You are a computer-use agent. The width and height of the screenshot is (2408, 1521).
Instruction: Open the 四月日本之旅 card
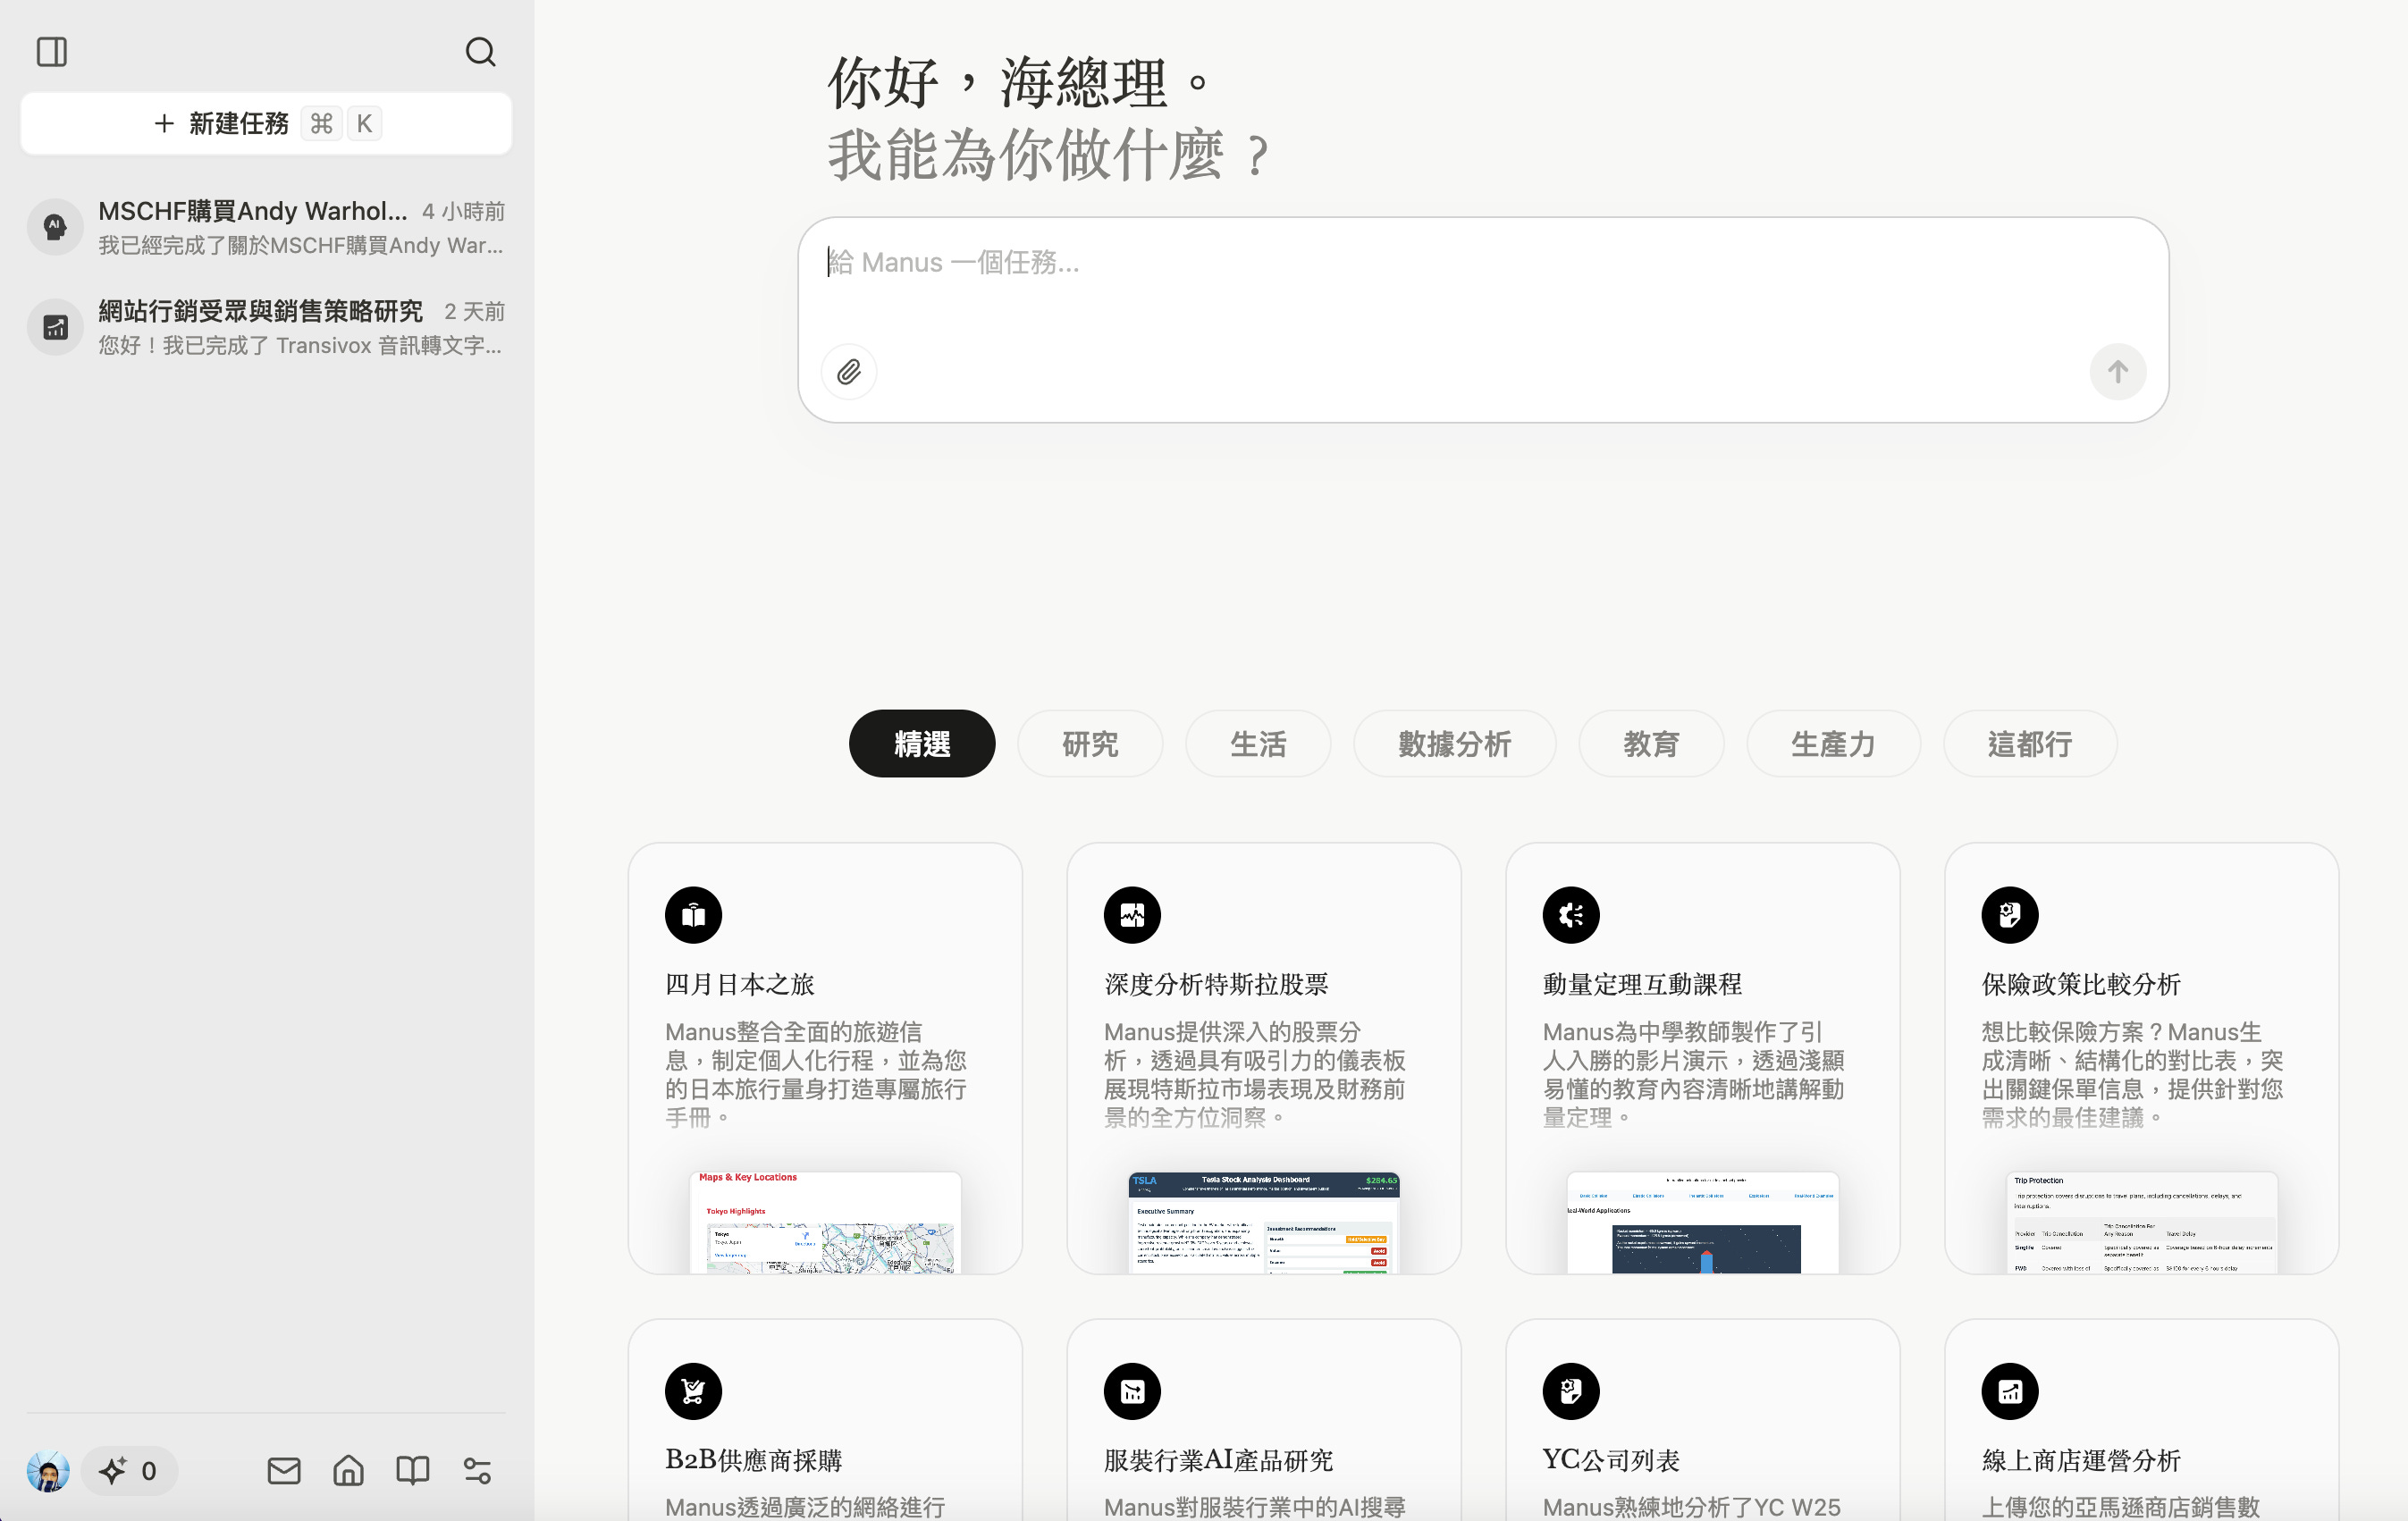tap(825, 1057)
